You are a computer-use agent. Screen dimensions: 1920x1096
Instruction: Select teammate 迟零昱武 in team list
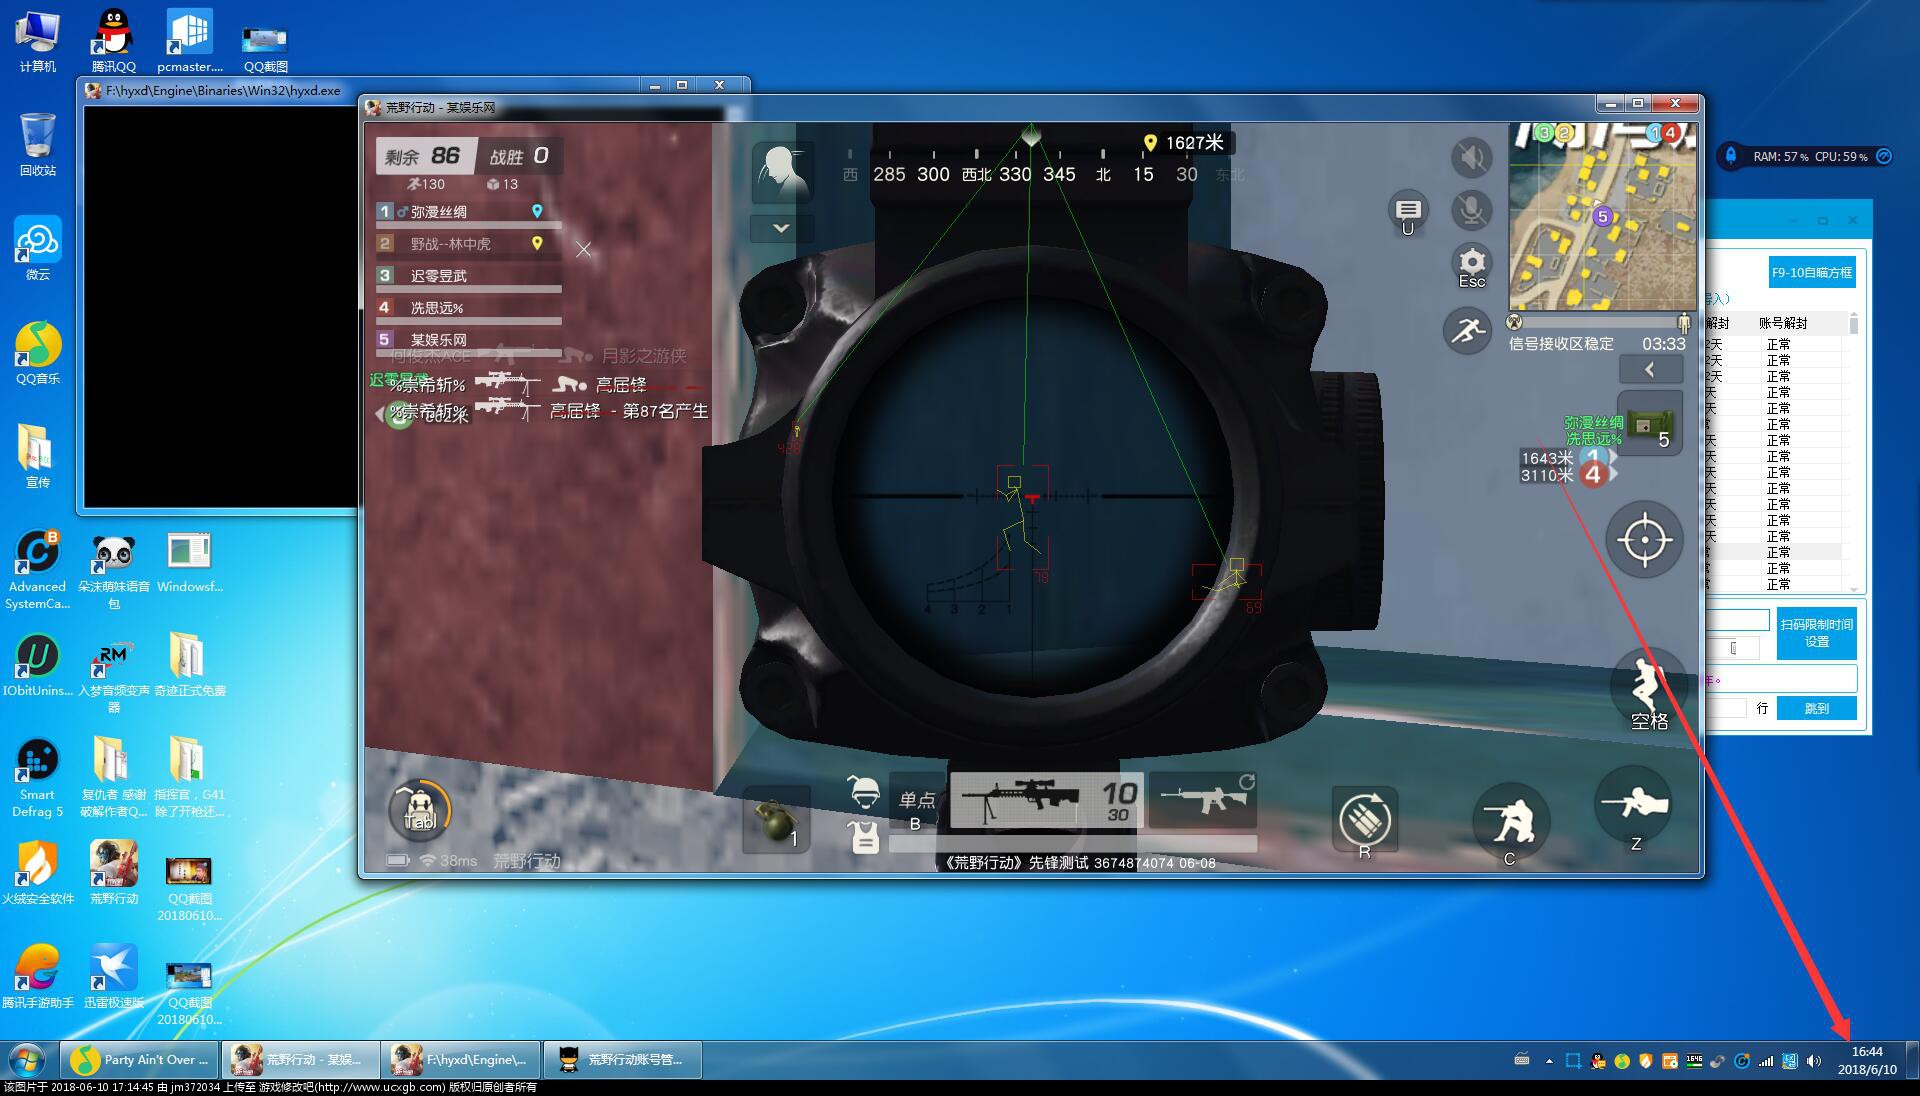click(x=468, y=276)
